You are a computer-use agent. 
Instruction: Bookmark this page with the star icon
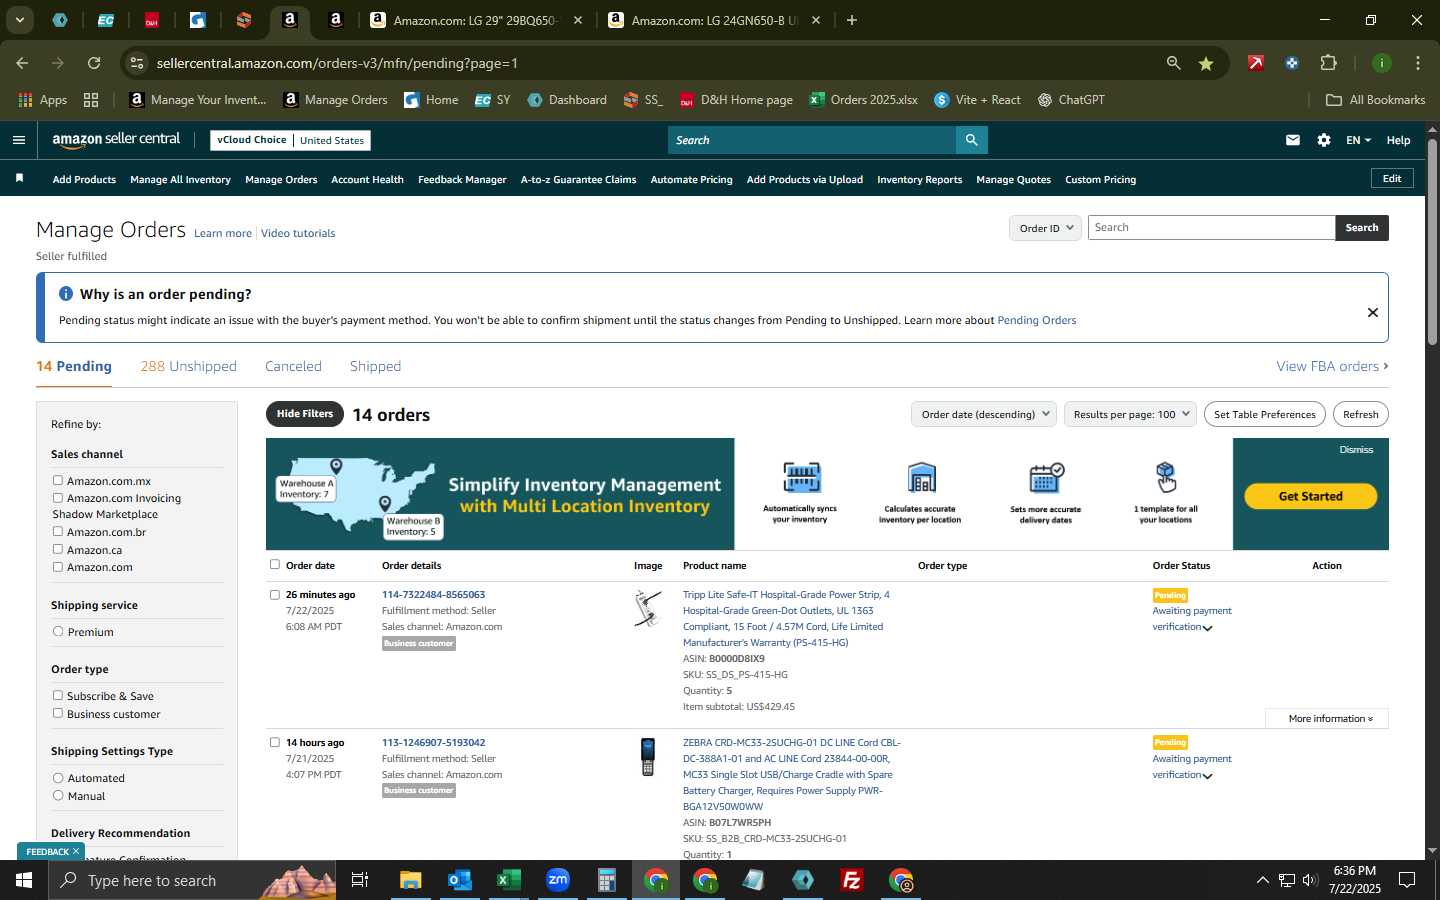pyautogui.click(x=1206, y=63)
